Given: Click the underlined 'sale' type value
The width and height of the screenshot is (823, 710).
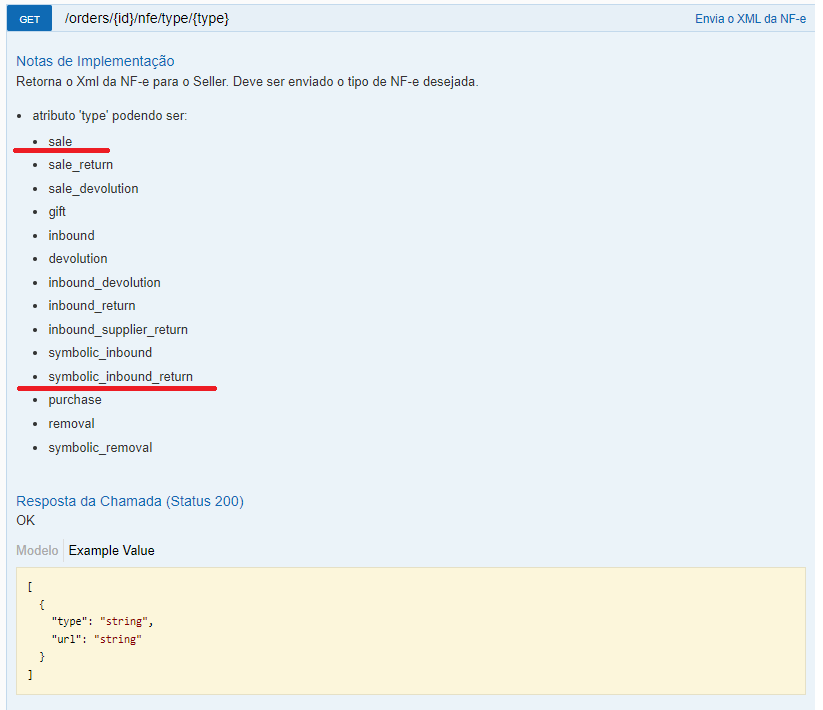Looking at the screenshot, I should coord(60,142).
